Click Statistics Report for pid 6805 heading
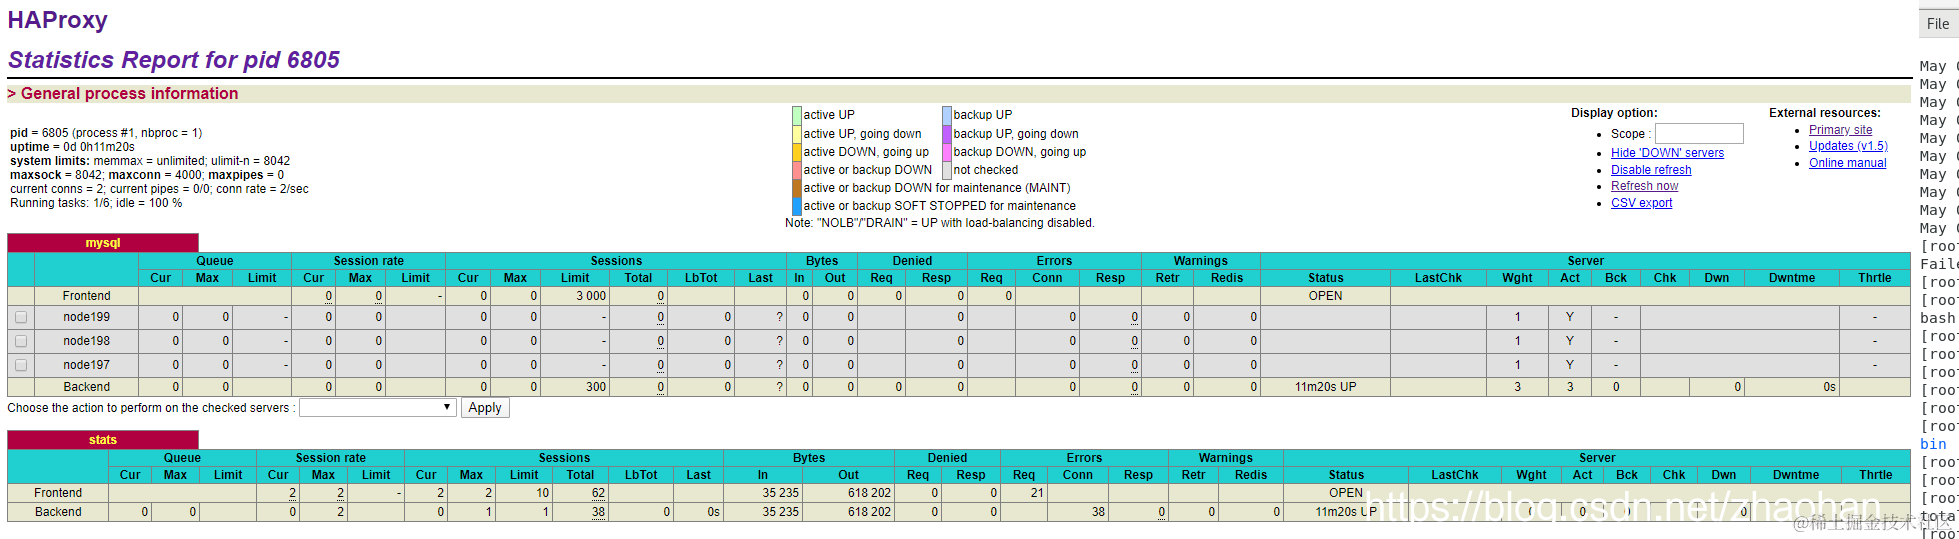This screenshot has width=1959, height=539. coord(174,60)
